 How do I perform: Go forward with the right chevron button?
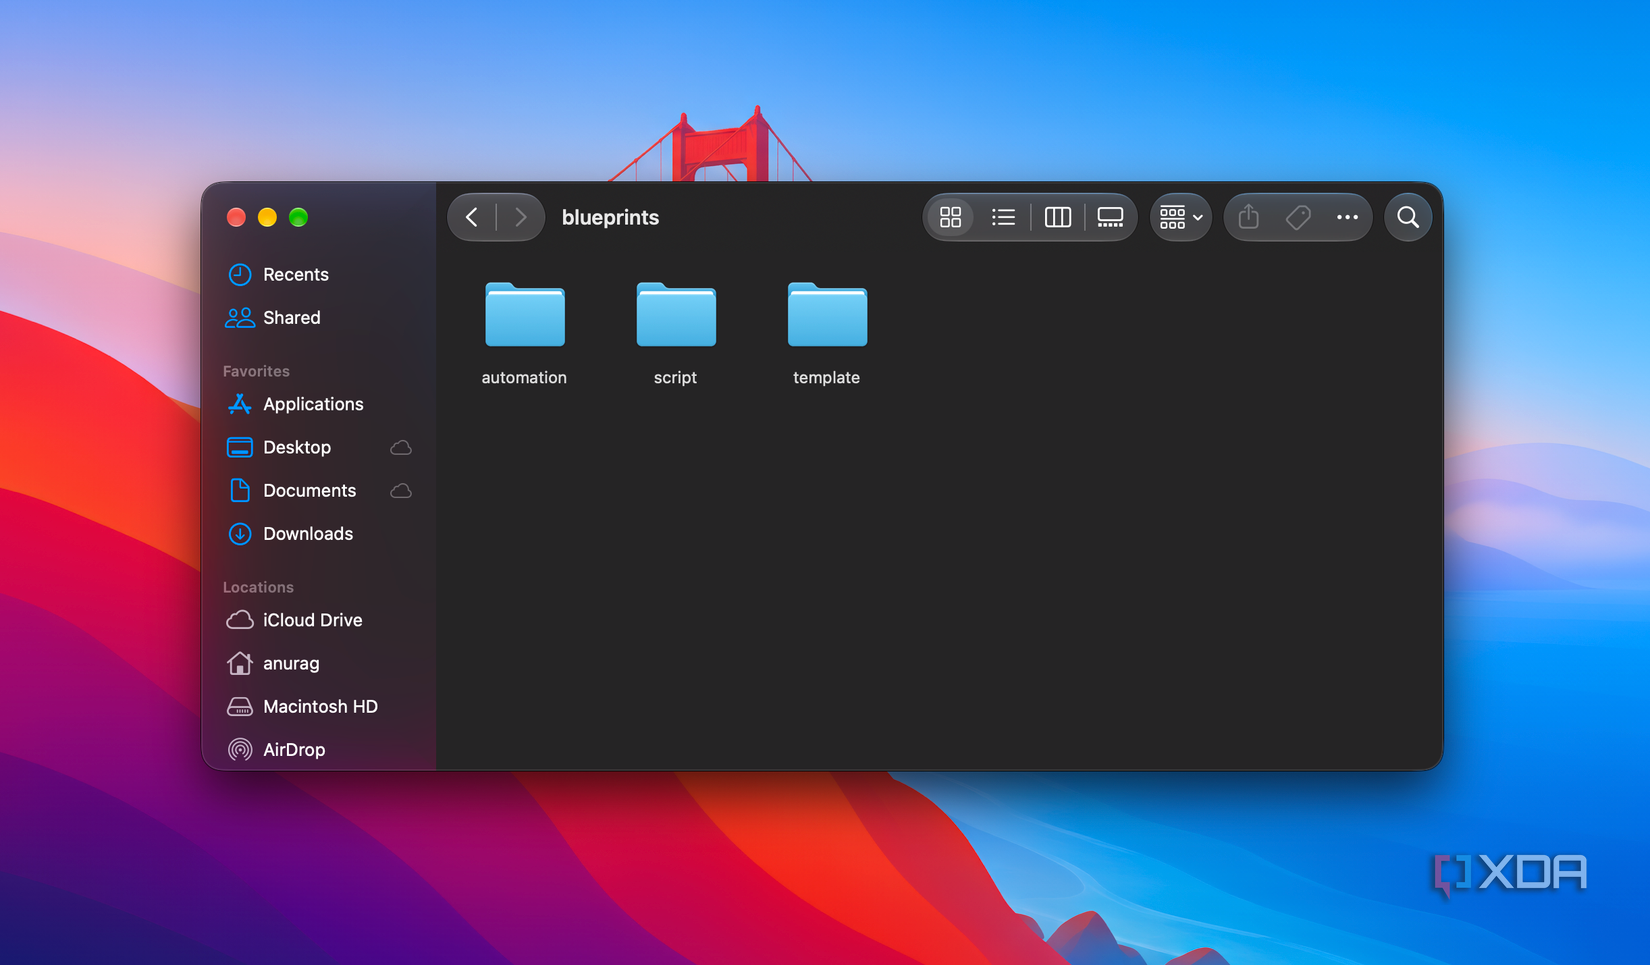pos(520,217)
